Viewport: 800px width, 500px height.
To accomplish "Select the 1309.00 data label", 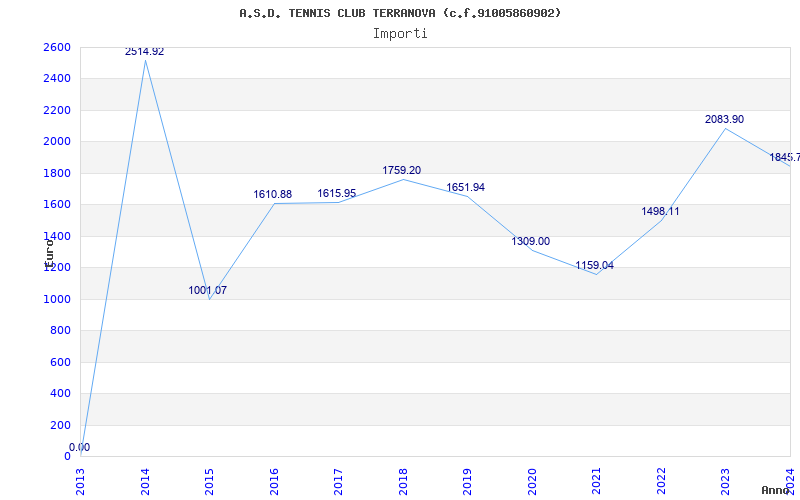I will pos(531,241).
